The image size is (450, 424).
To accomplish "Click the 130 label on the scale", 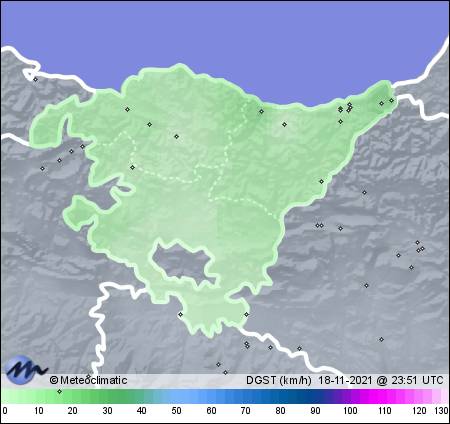I will 441,411.
